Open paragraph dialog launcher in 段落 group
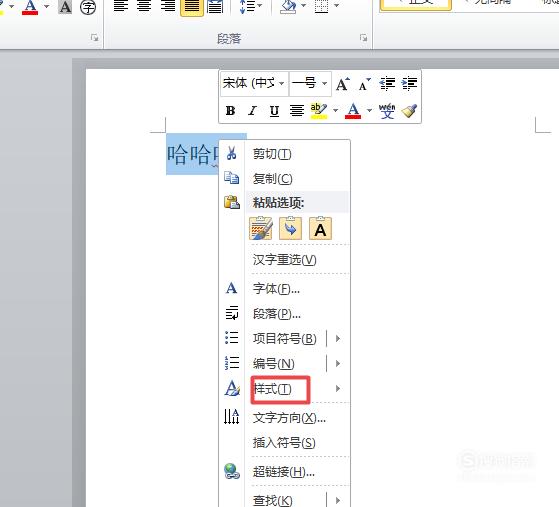Screen dimensions: 559x507 tap(363, 37)
